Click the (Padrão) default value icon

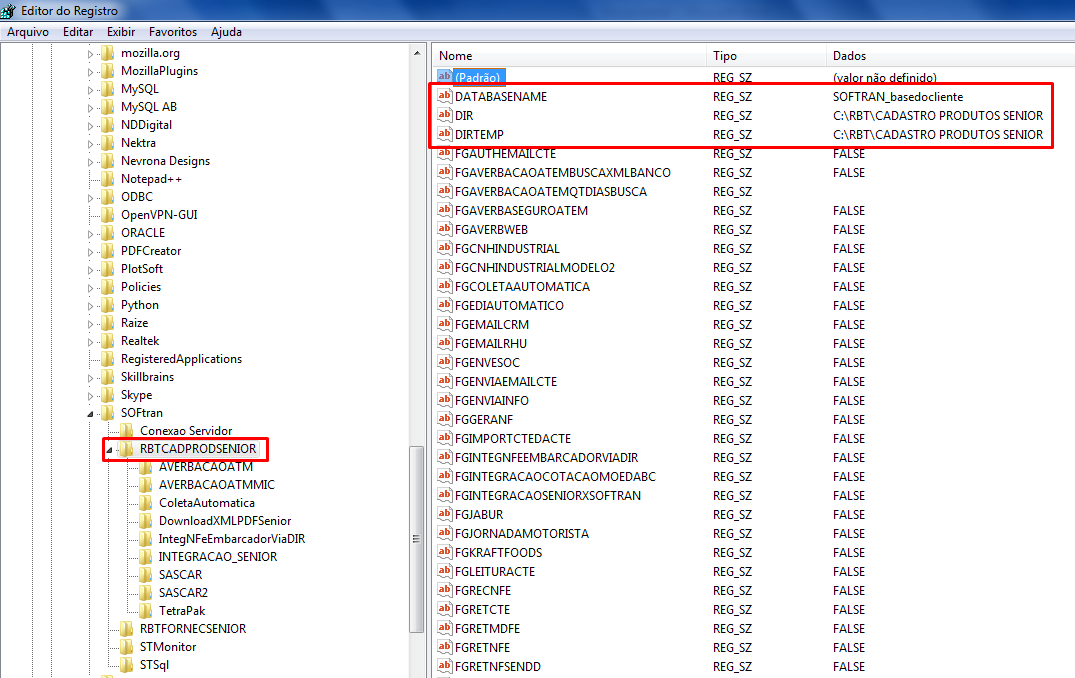tap(445, 77)
